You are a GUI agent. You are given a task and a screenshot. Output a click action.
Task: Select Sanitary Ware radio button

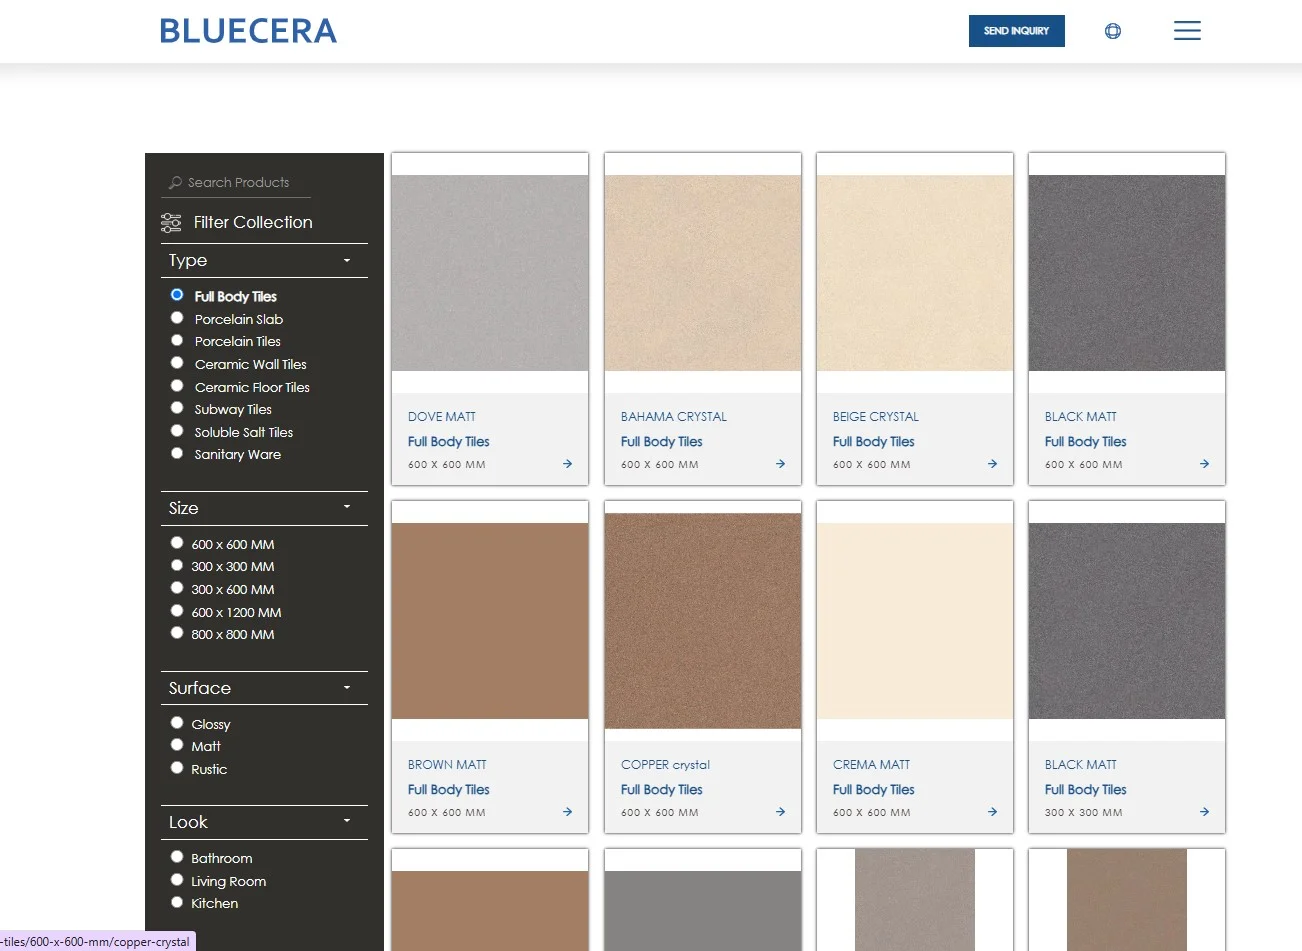[177, 453]
